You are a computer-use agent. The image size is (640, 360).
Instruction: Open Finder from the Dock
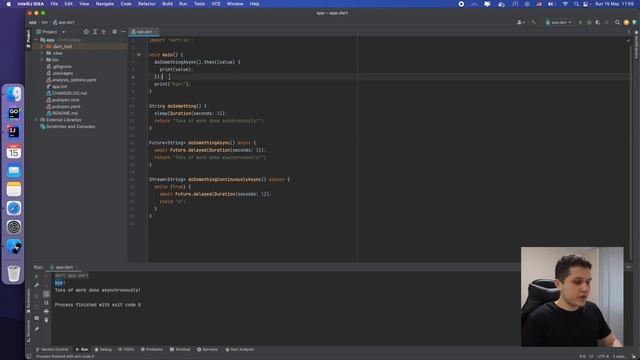(x=13, y=94)
